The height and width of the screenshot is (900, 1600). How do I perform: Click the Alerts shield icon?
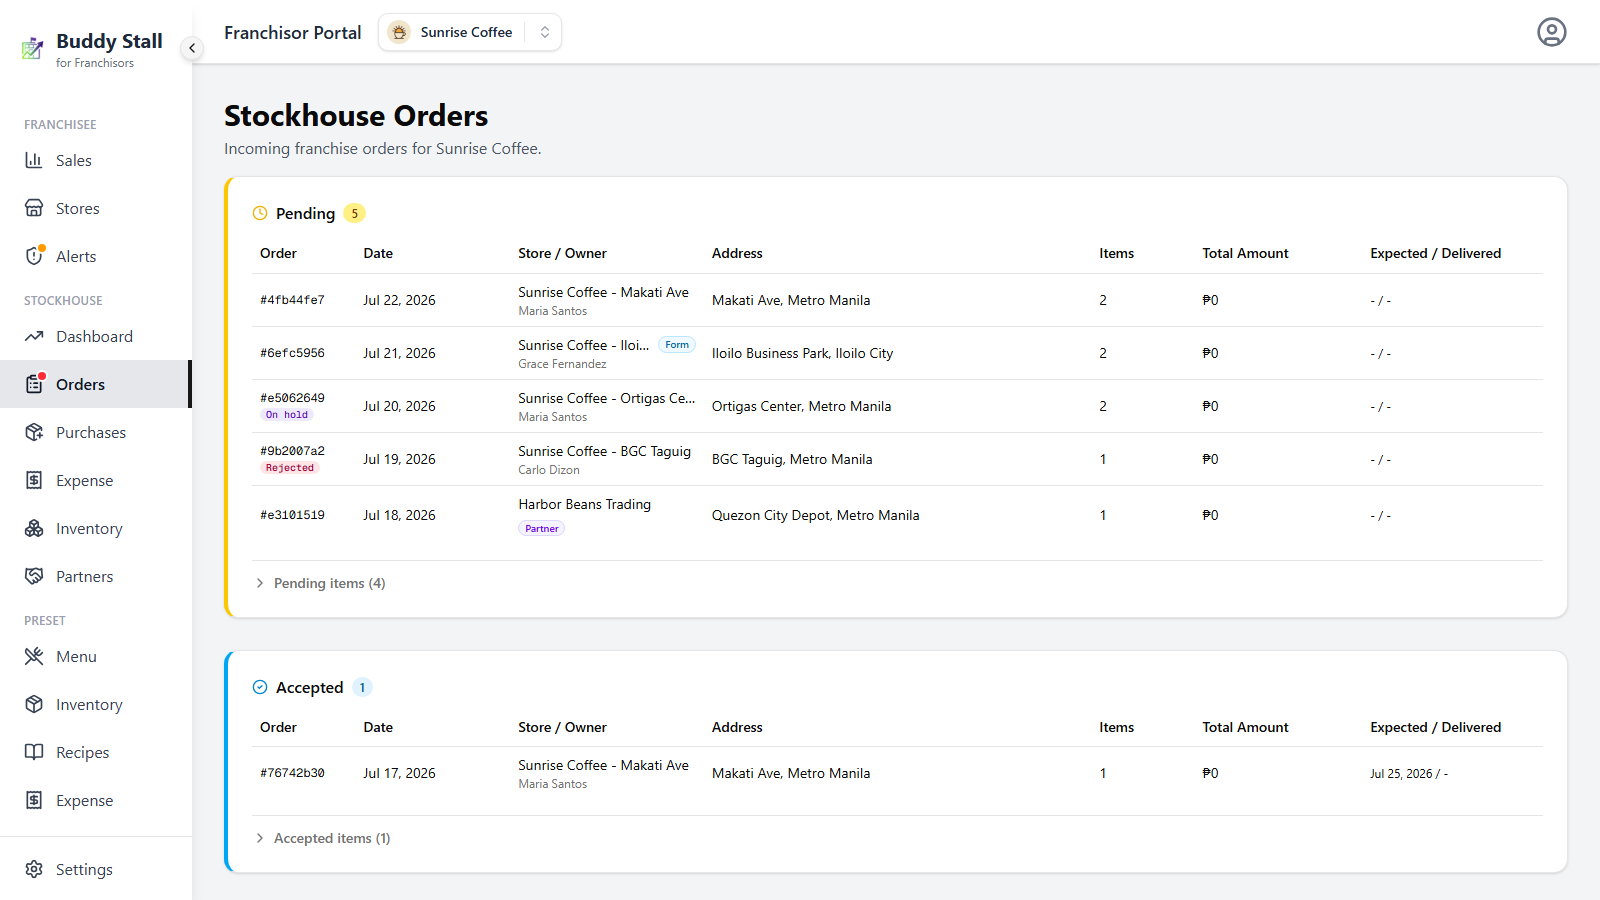click(34, 256)
